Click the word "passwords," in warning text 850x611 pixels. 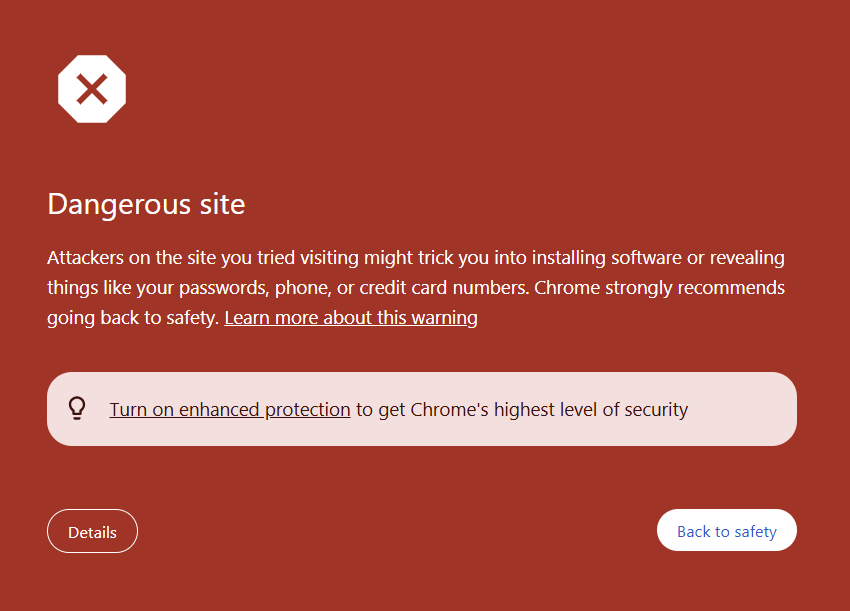[224, 288]
